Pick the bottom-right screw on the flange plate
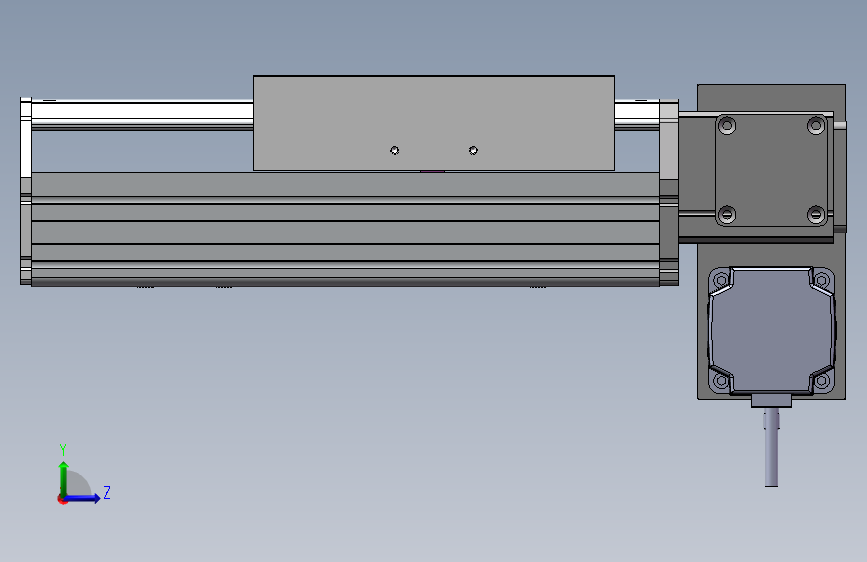Screen dimensions: 867x562 point(816,214)
